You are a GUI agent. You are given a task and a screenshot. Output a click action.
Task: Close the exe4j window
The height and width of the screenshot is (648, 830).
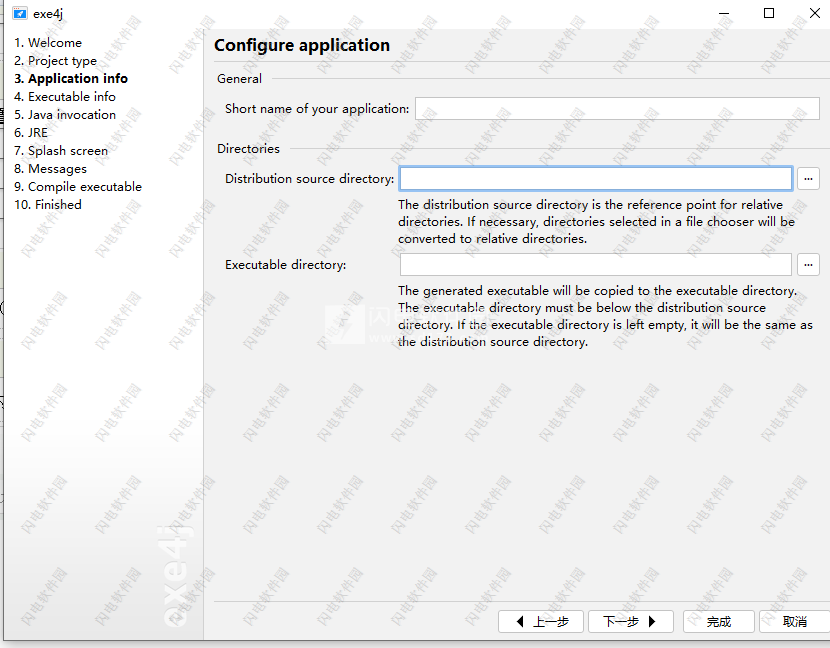click(815, 13)
